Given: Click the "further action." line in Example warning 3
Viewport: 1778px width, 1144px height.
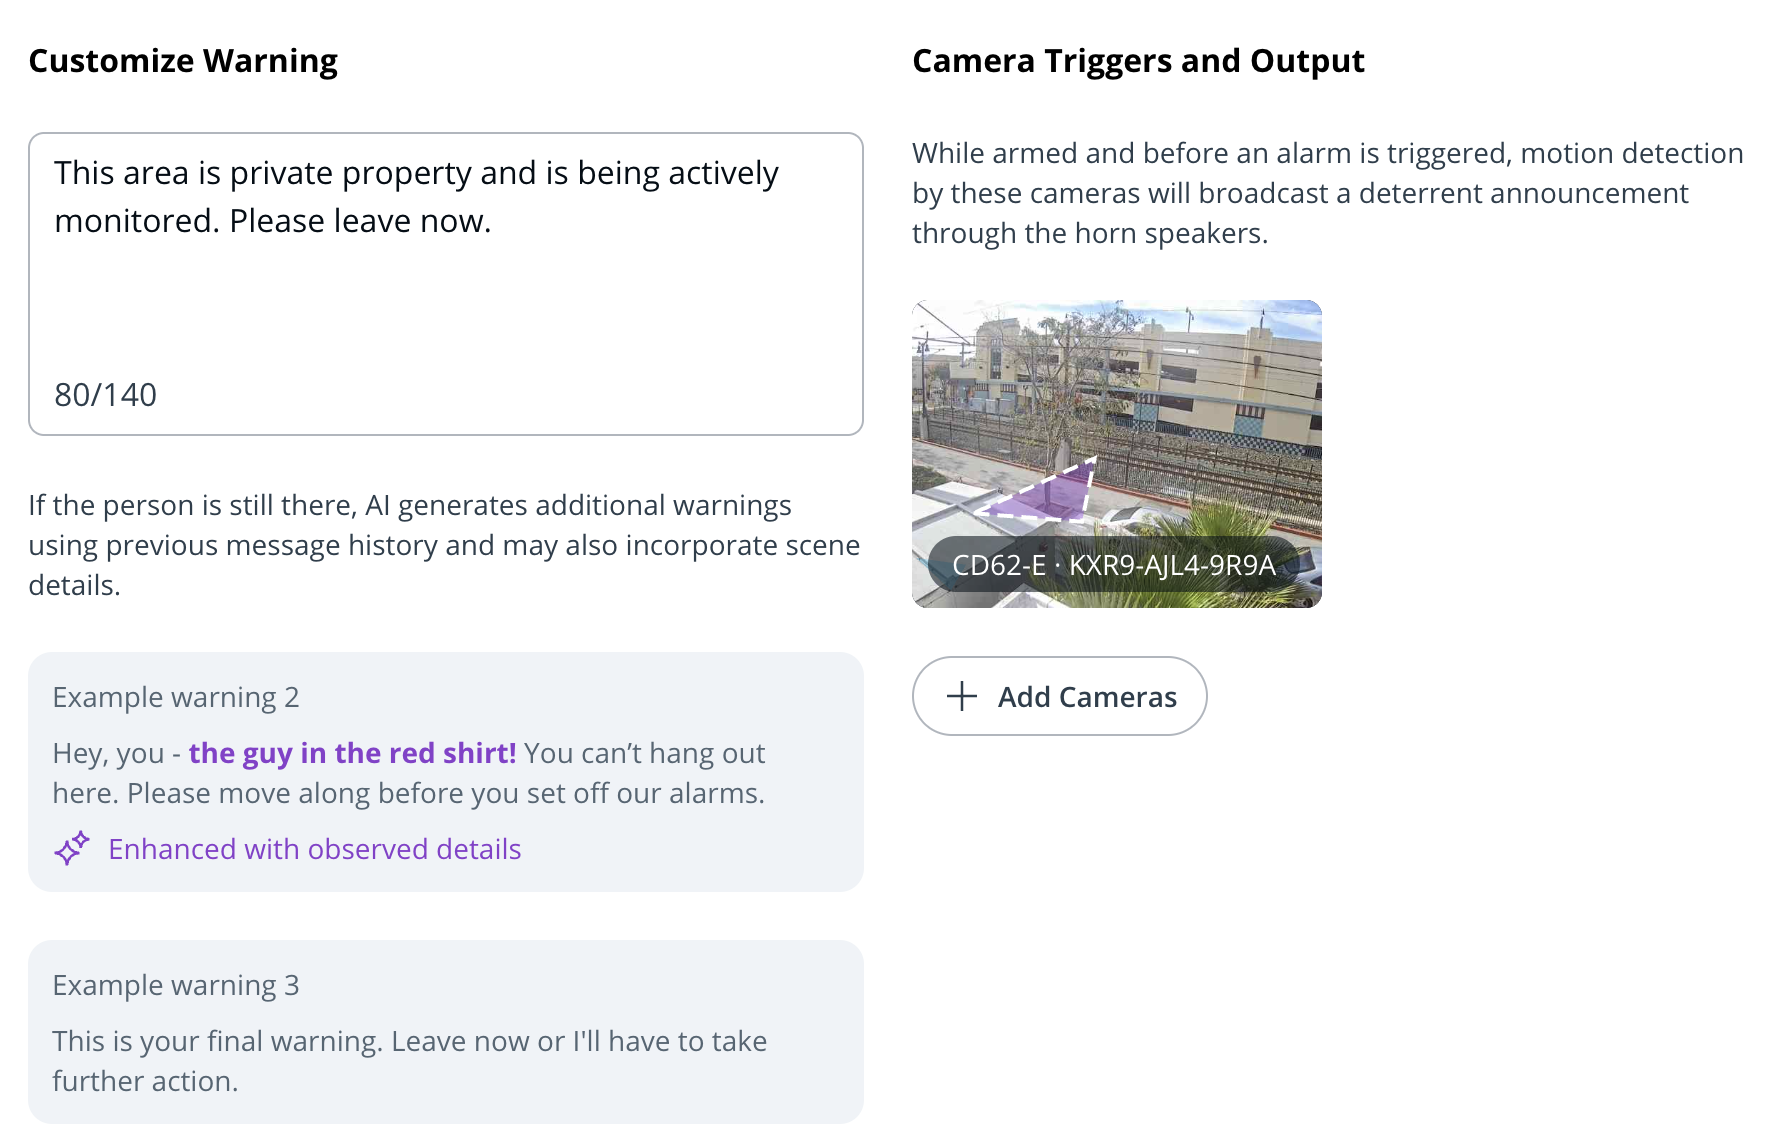Looking at the screenshot, I should tap(145, 1081).
